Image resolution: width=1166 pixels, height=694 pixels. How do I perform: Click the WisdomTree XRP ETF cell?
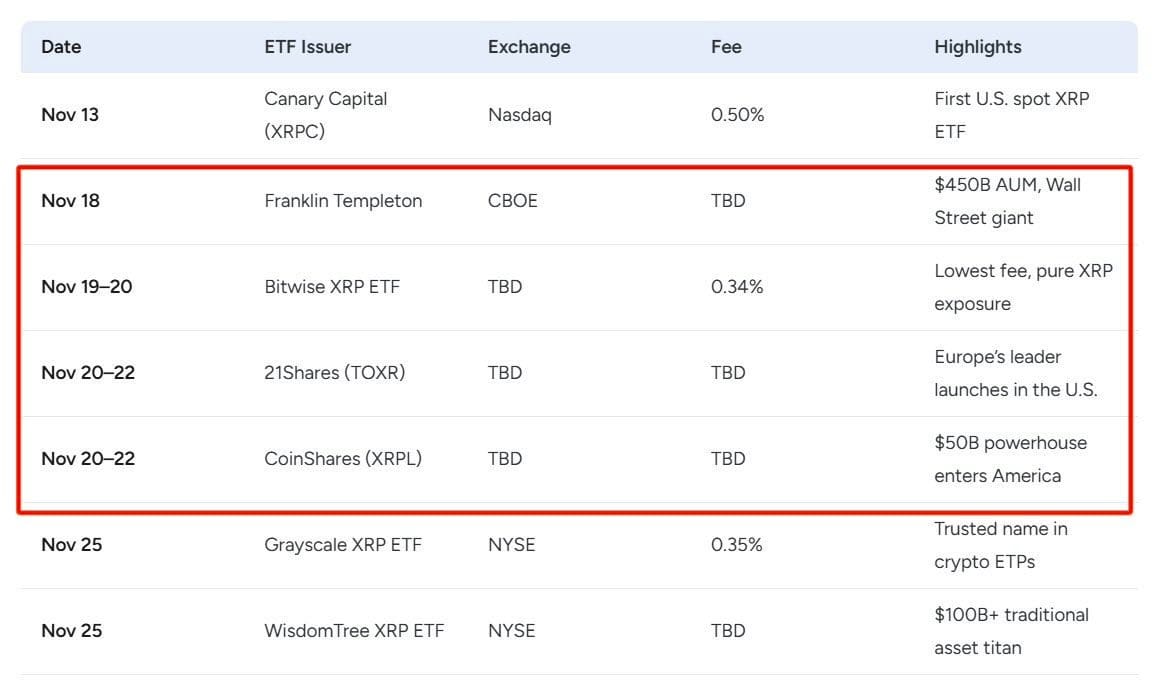click(354, 631)
